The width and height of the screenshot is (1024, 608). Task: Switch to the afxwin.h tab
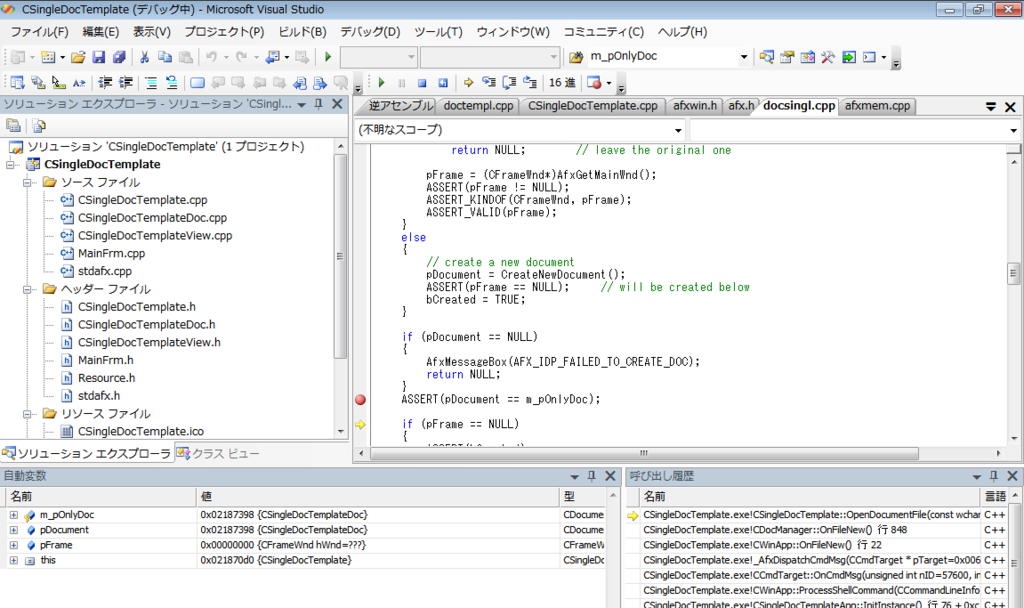pos(695,106)
